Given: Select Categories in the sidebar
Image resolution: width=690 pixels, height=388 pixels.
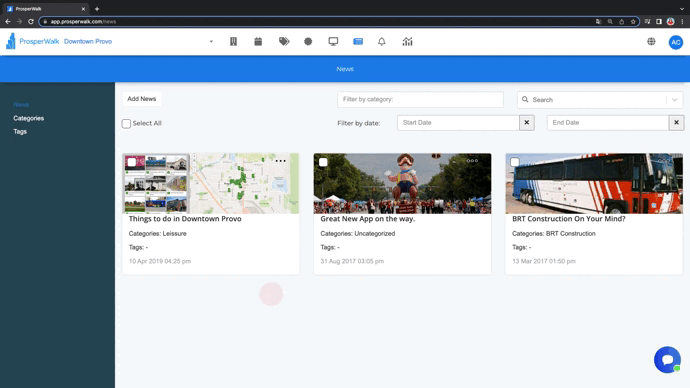Looking at the screenshot, I should click(29, 118).
